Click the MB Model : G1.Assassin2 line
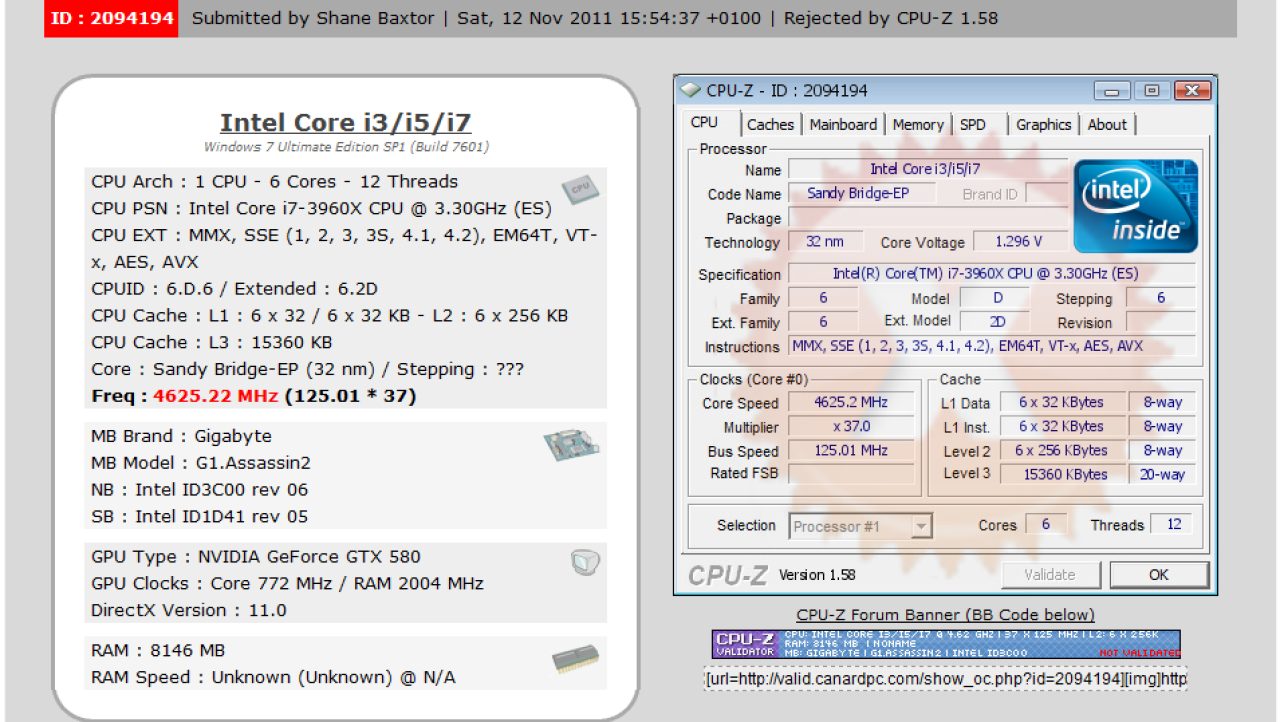The image size is (1280, 722). (200, 463)
